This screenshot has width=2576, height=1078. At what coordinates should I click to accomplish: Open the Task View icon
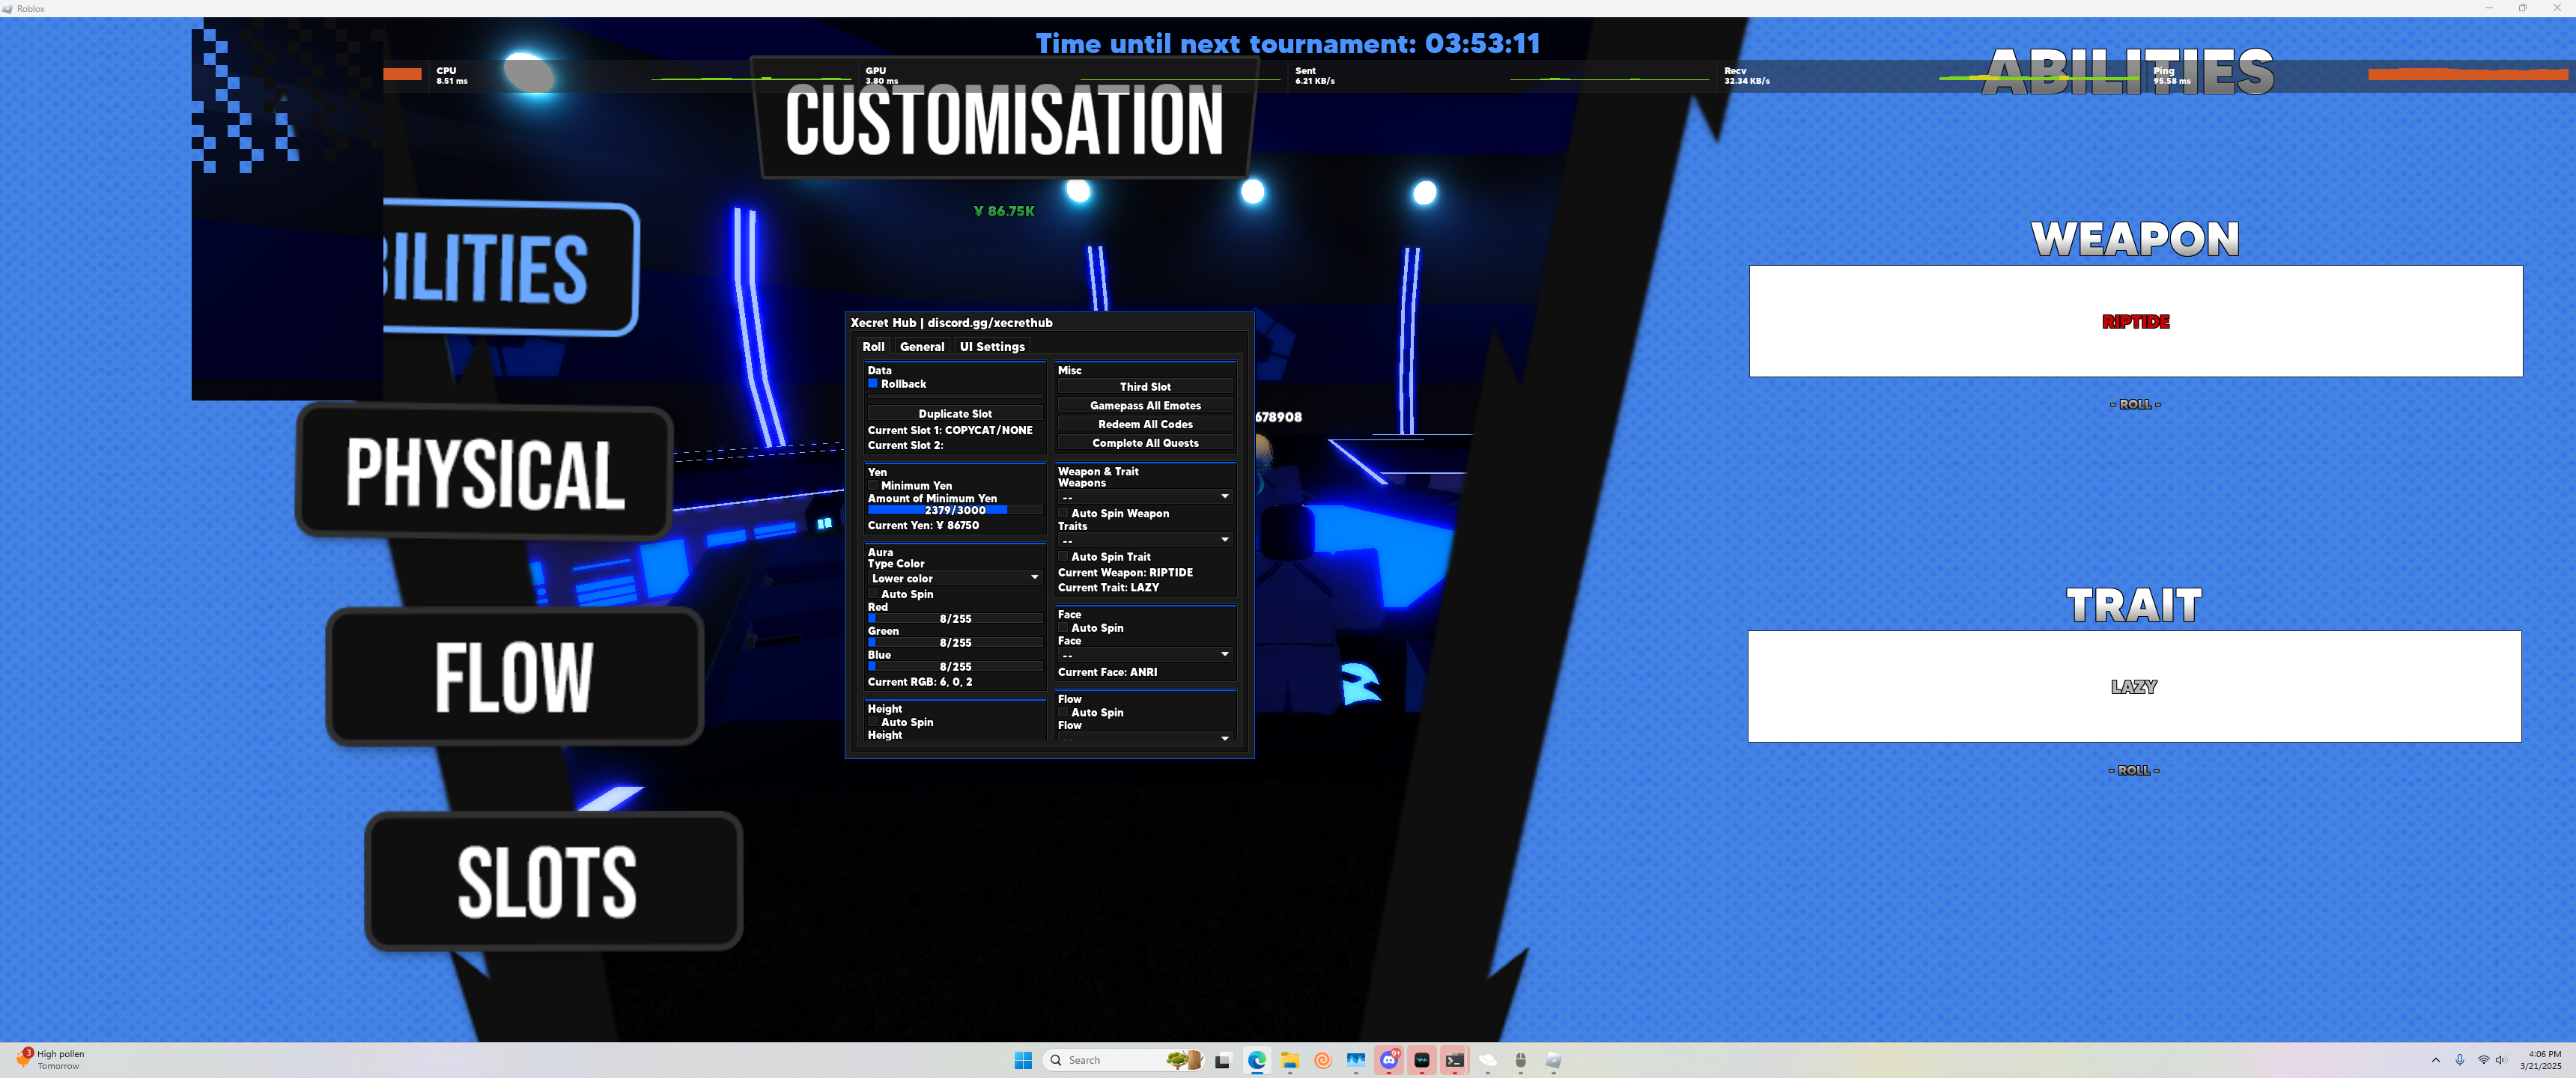(x=1223, y=1060)
